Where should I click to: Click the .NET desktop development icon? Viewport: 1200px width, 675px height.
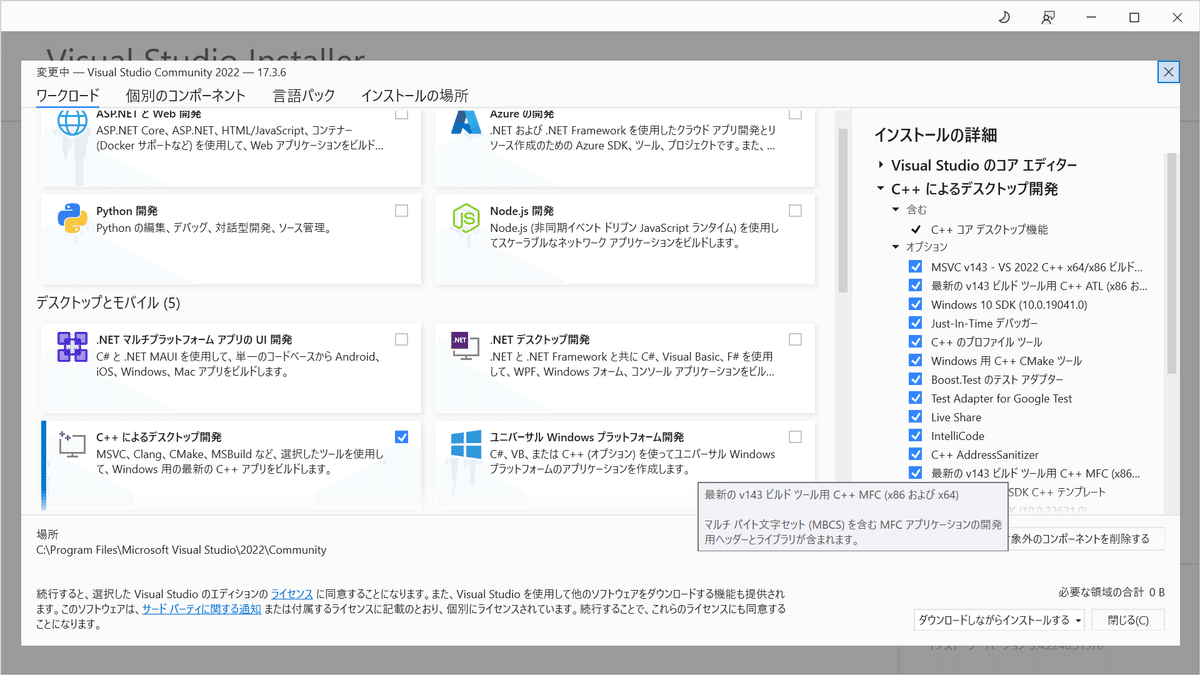467,346
